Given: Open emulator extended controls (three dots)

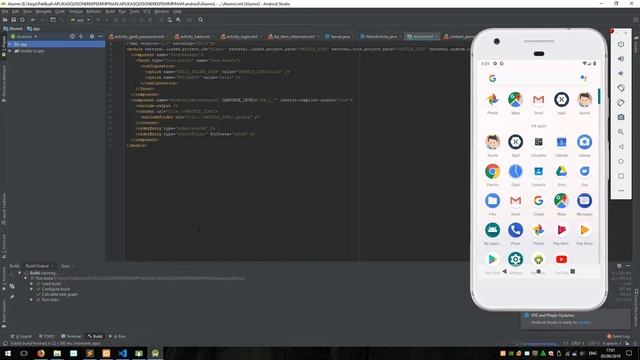Looking at the screenshot, I should (x=621, y=191).
